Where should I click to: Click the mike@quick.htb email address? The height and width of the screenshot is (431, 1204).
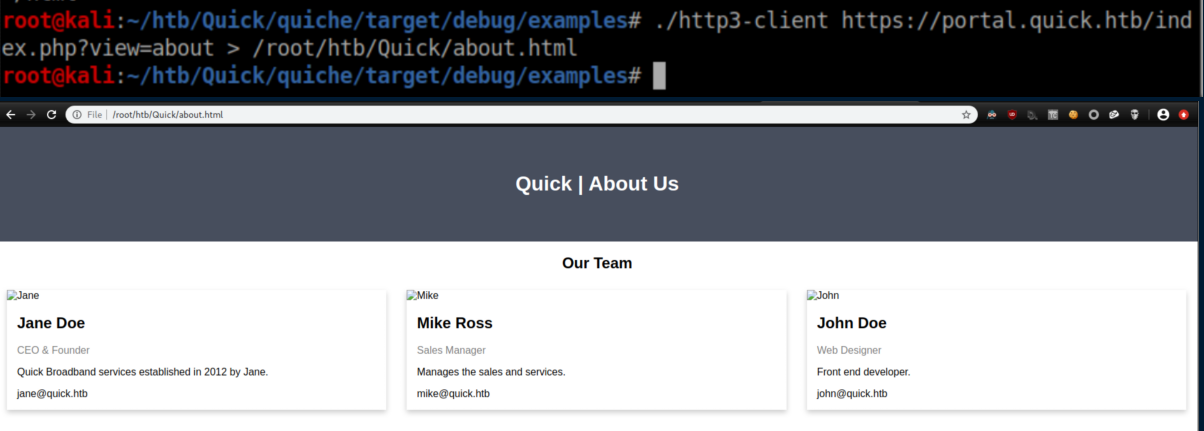click(453, 394)
